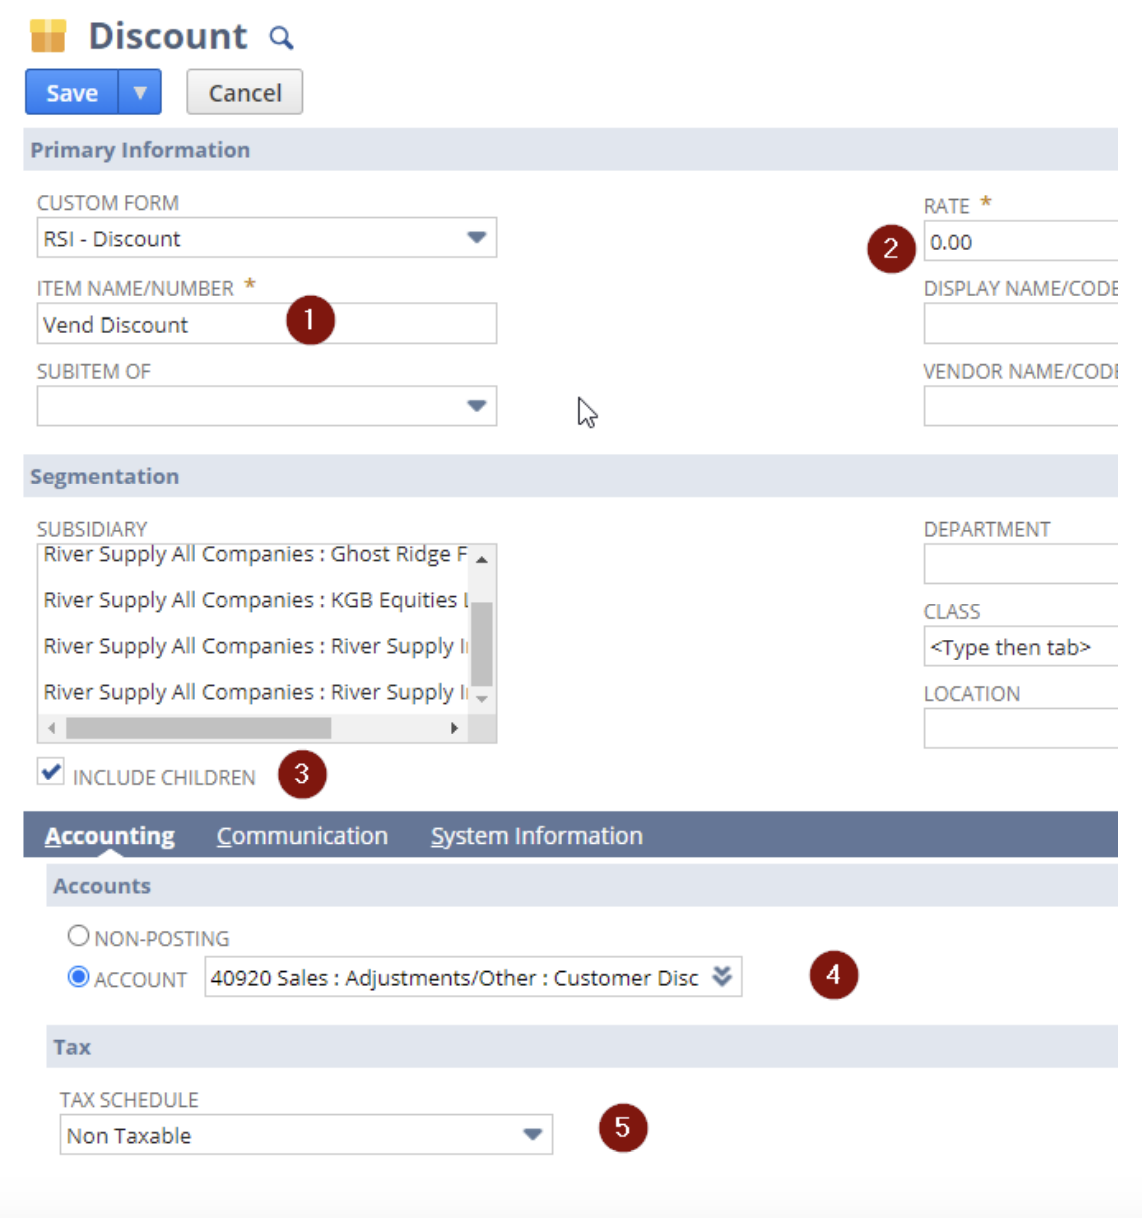Select the Non-Posting radio button
The width and height of the screenshot is (1142, 1218).
tap(78, 936)
